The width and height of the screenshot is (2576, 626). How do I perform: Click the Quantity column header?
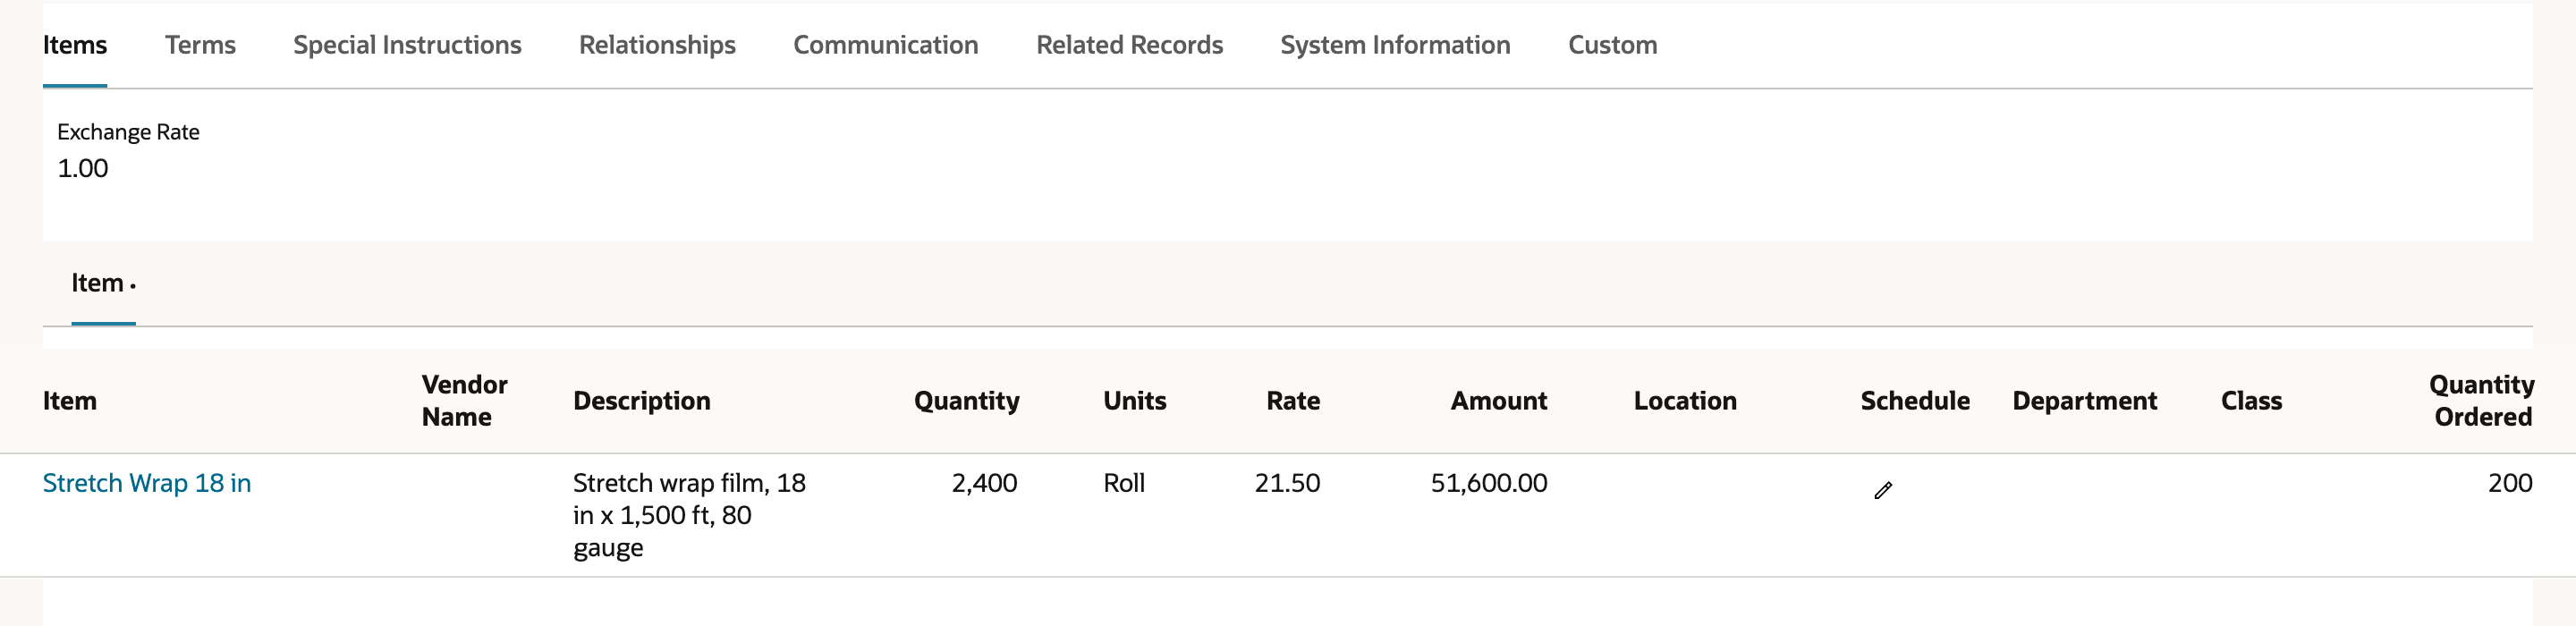pyautogui.click(x=966, y=401)
